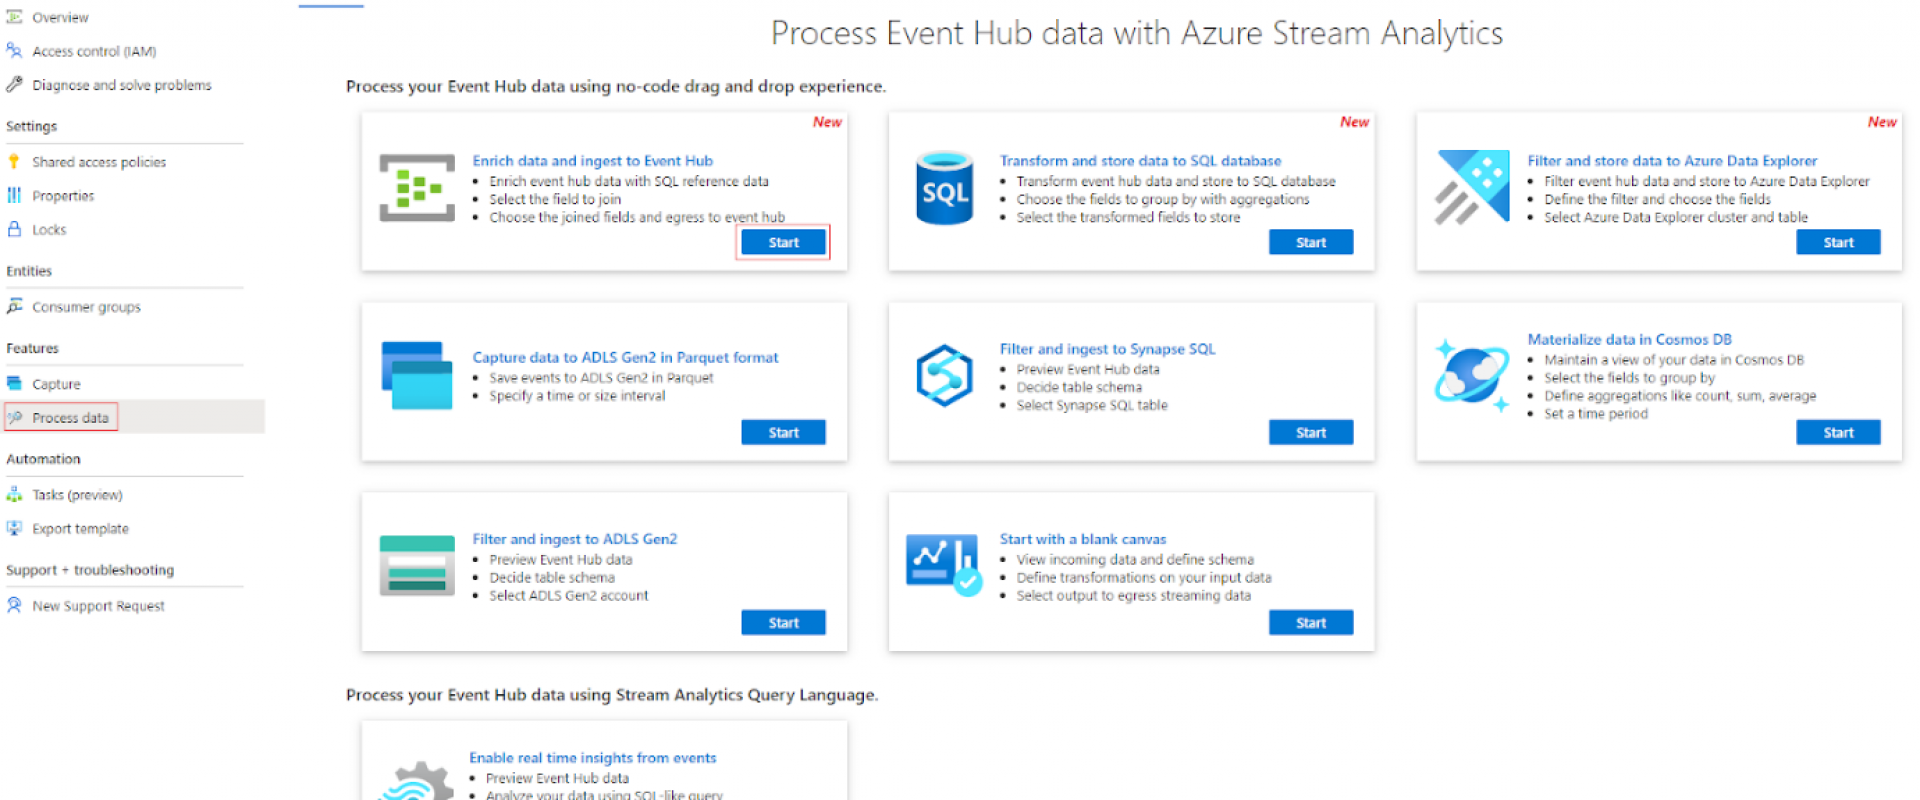Open Consumer groups
This screenshot has height=800, width=1920.
(86, 307)
